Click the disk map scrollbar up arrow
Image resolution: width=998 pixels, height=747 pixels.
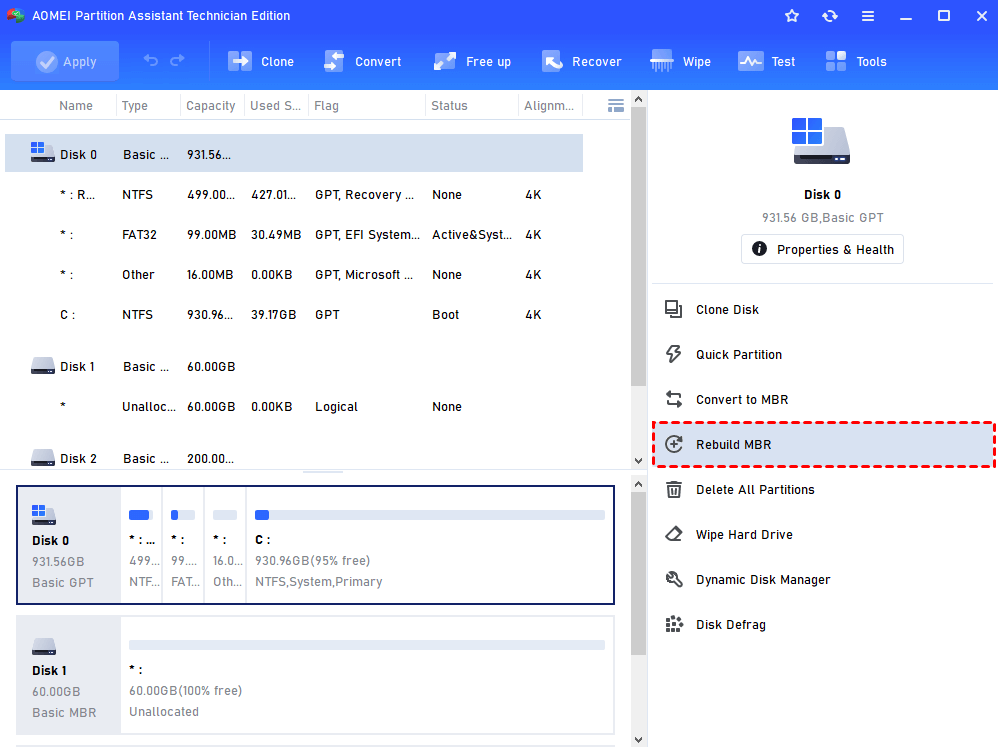pos(638,485)
